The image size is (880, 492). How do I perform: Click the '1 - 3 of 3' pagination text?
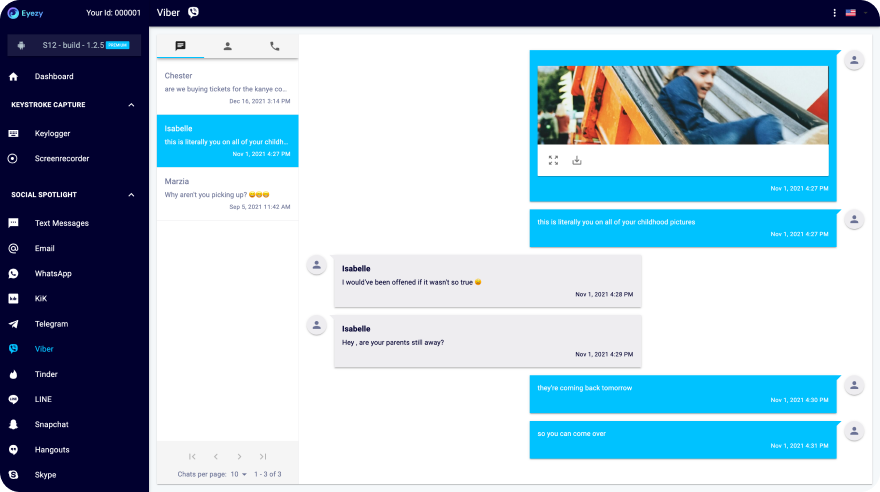pos(268,475)
